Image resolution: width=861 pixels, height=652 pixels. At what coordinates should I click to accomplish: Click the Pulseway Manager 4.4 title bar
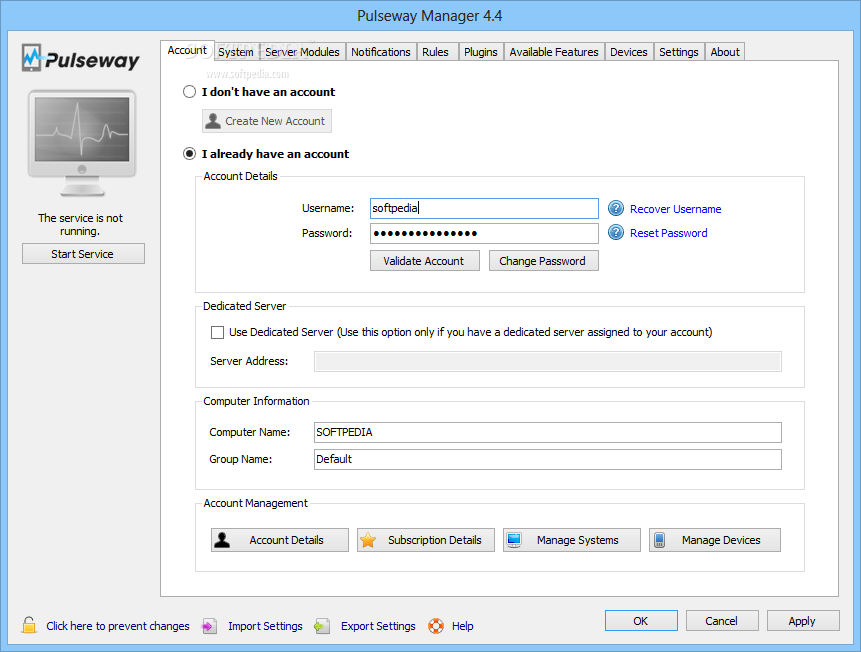point(429,15)
